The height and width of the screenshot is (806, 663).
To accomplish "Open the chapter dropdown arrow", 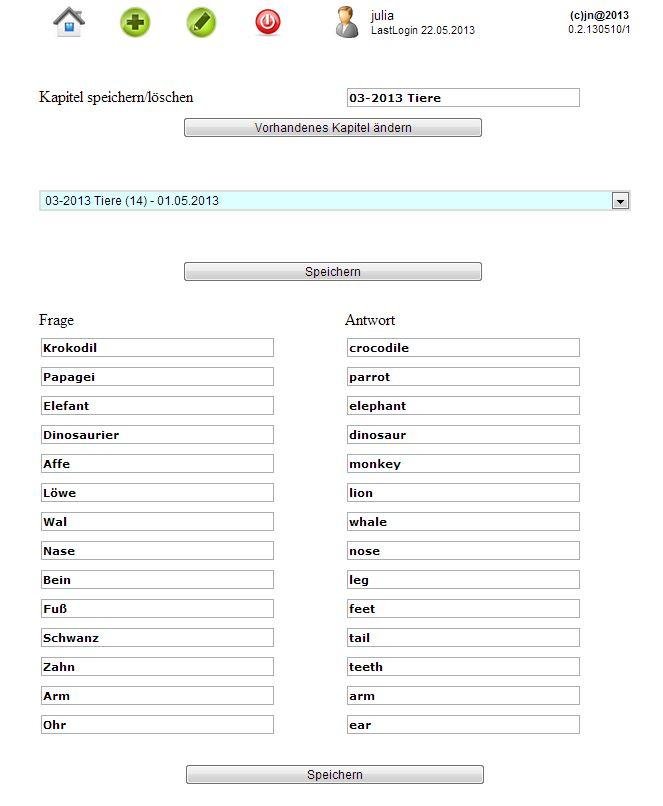I will [620, 201].
